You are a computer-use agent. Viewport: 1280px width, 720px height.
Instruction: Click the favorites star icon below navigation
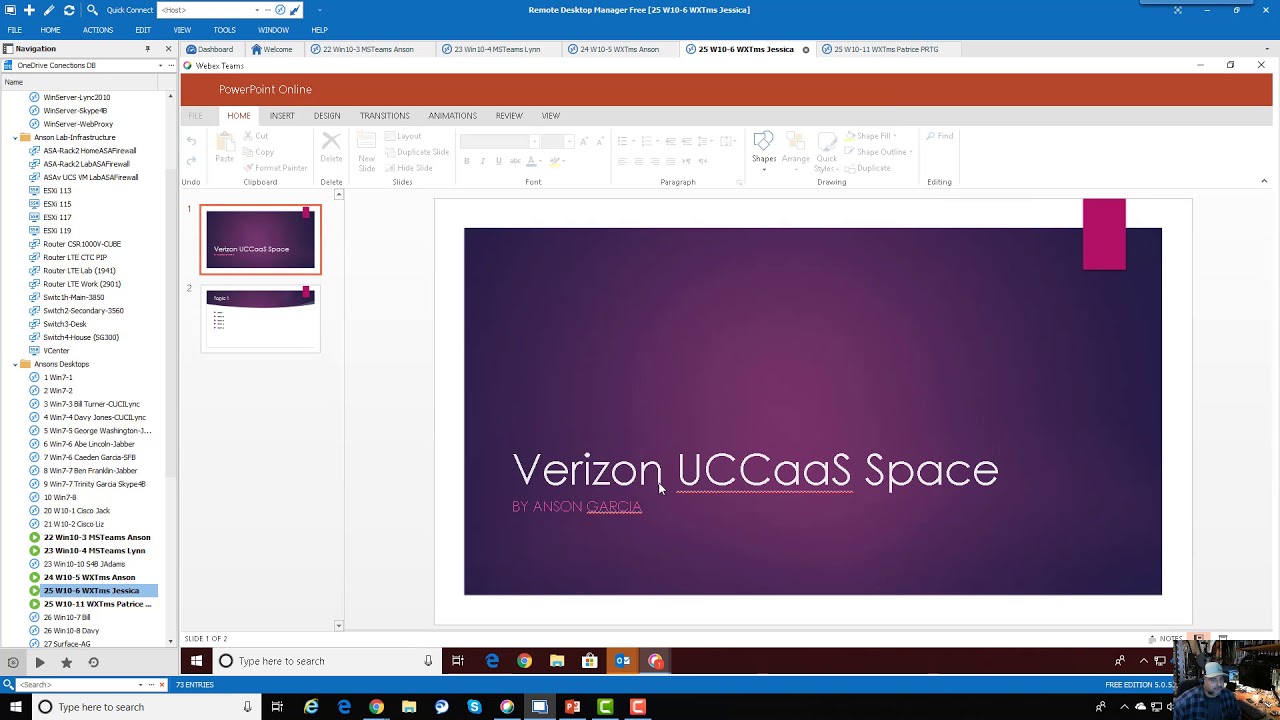(66, 662)
